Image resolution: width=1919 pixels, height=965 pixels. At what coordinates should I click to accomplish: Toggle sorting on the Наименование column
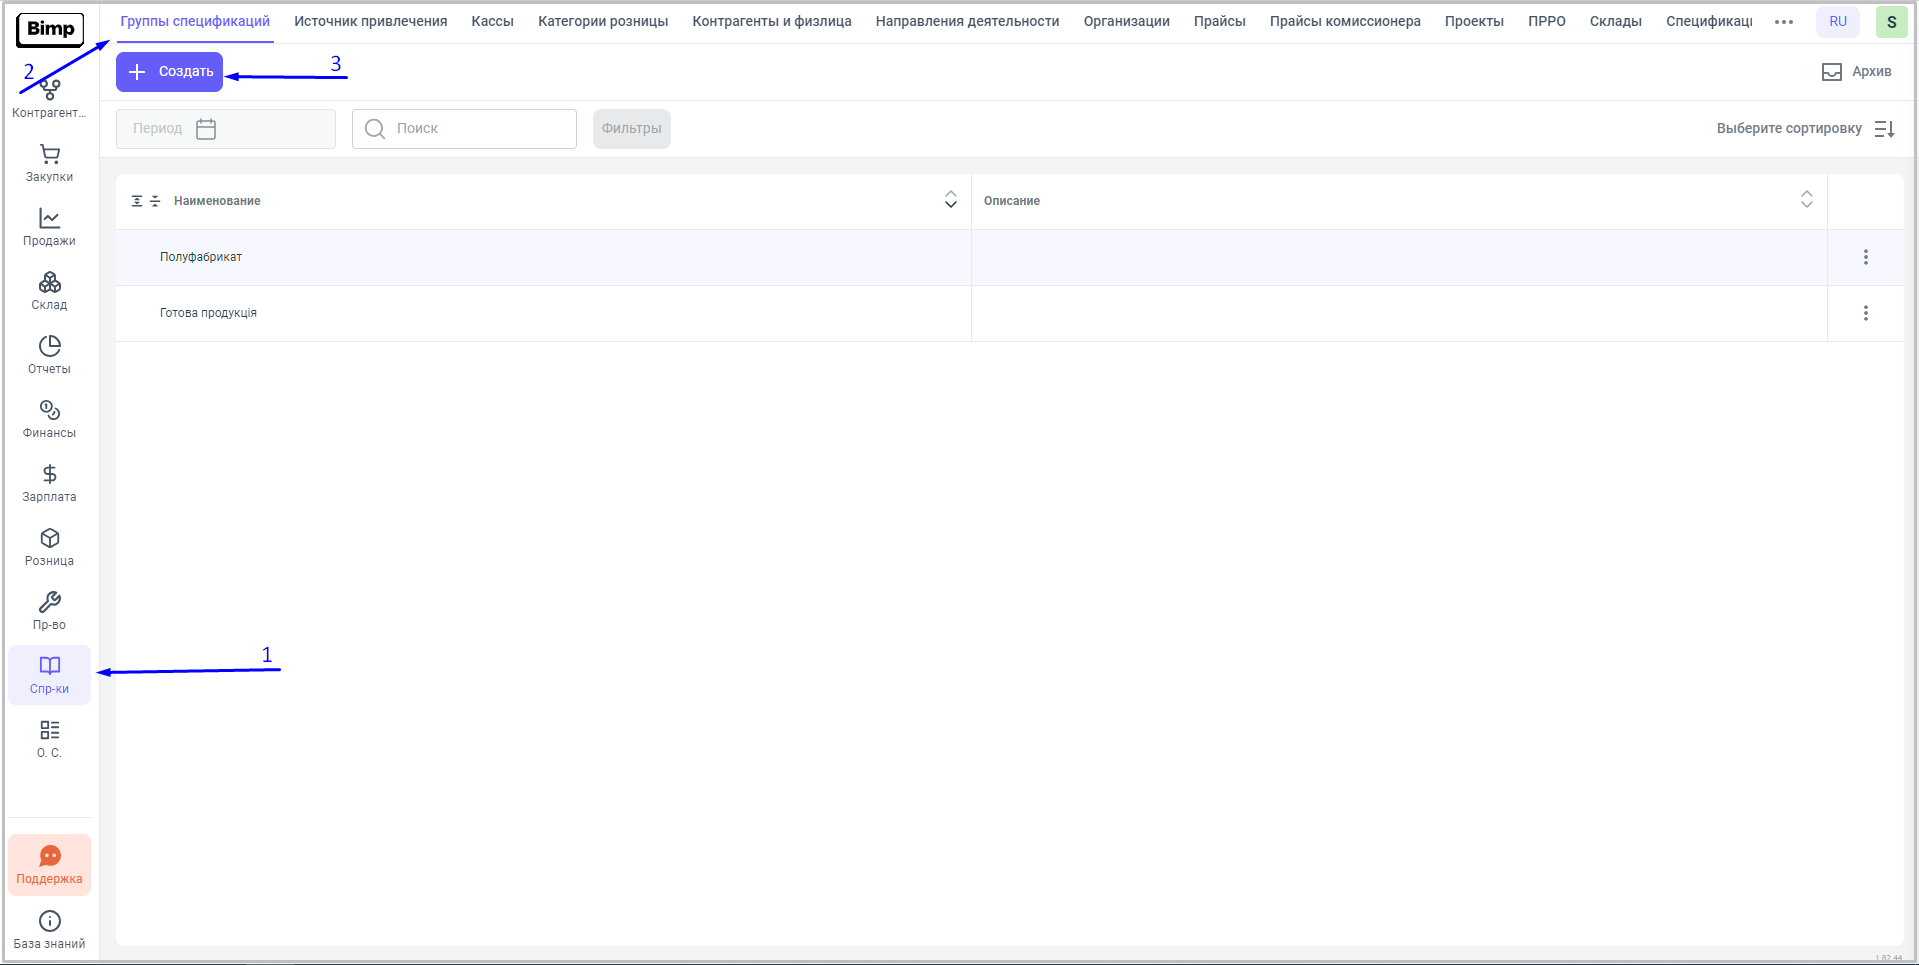tap(950, 200)
